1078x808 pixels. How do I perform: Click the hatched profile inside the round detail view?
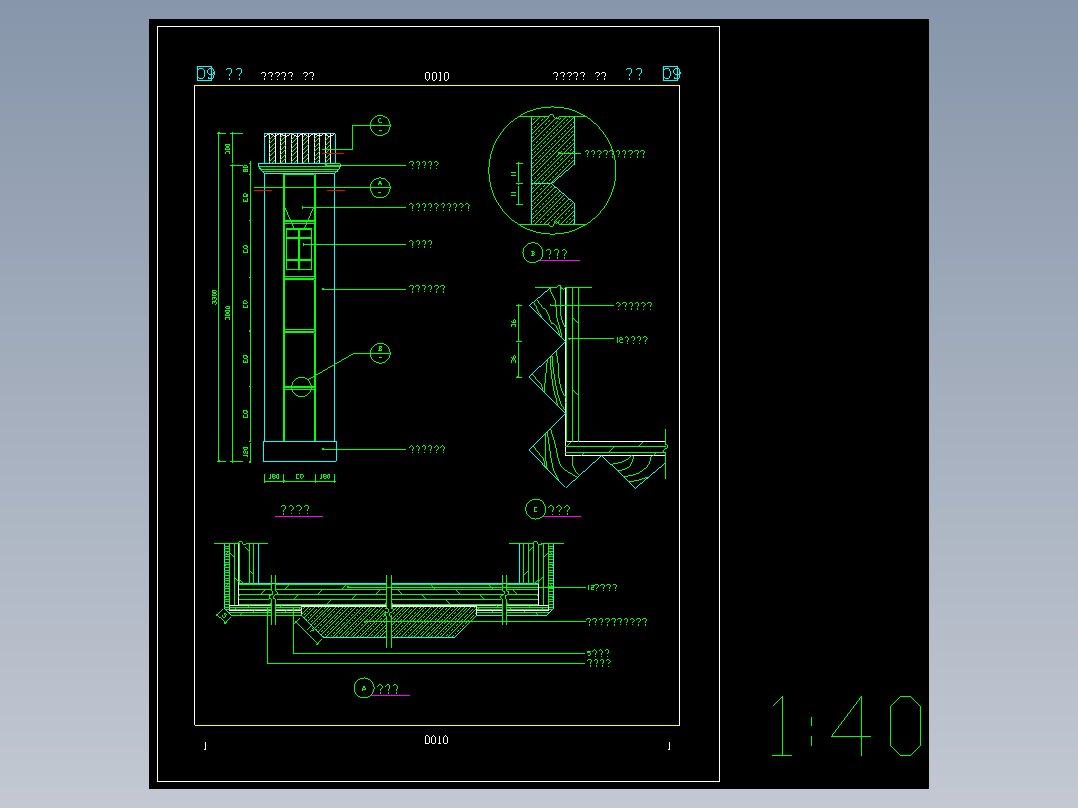pyautogui.click(x=553, y=170)
